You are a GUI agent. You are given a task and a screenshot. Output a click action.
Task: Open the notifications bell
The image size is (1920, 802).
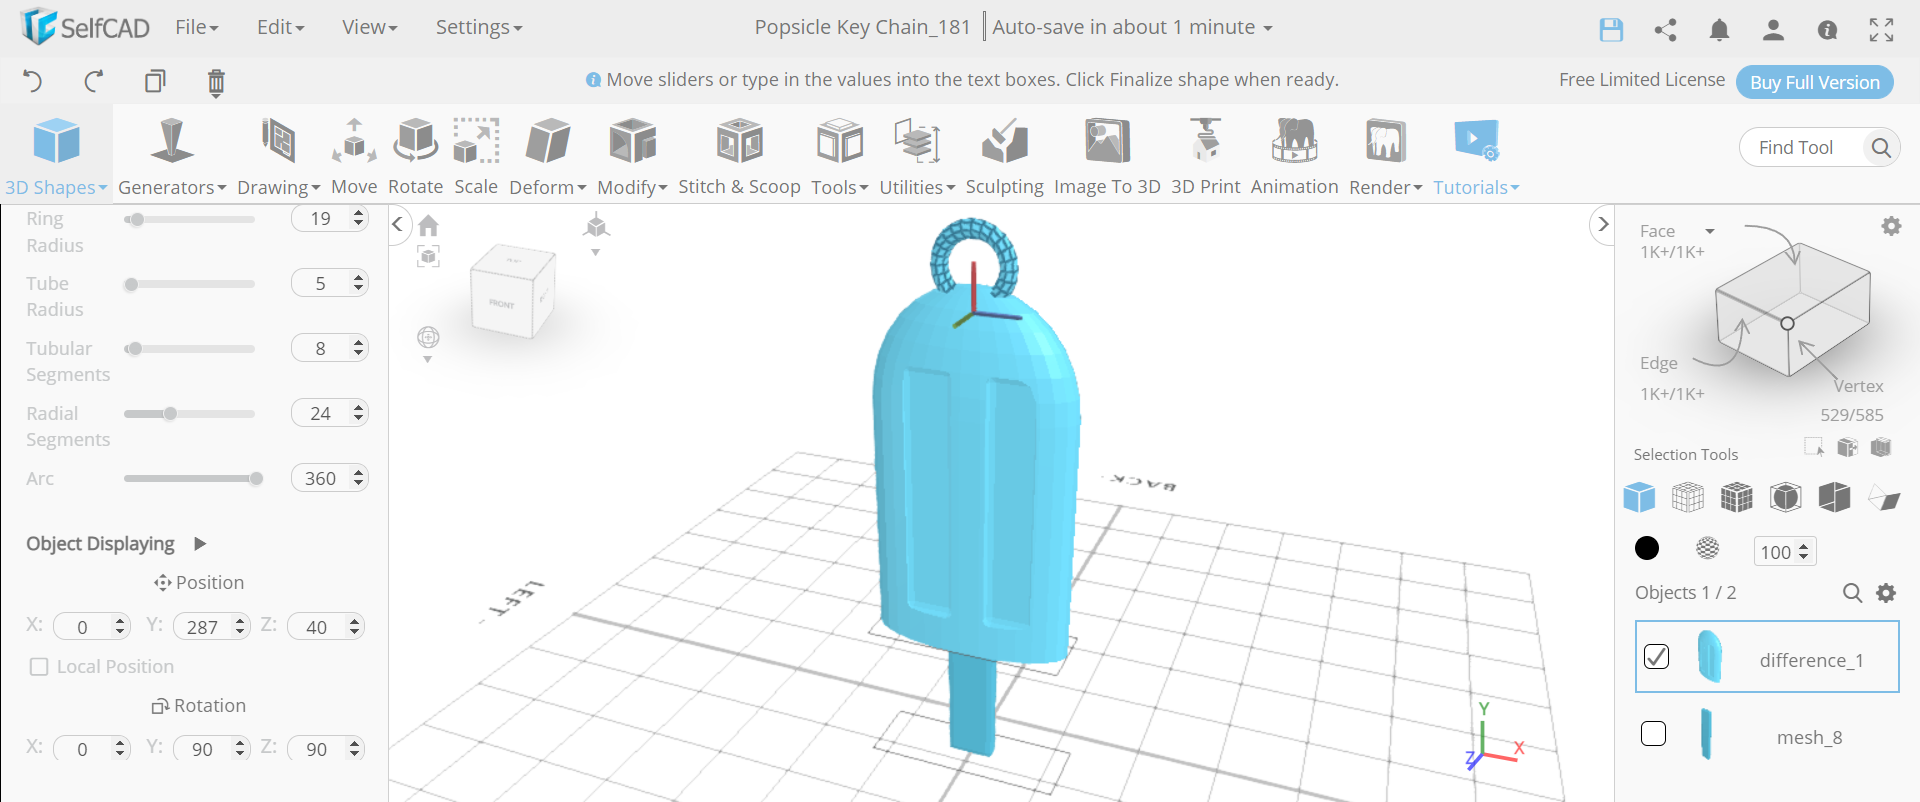coord(1719,30)
